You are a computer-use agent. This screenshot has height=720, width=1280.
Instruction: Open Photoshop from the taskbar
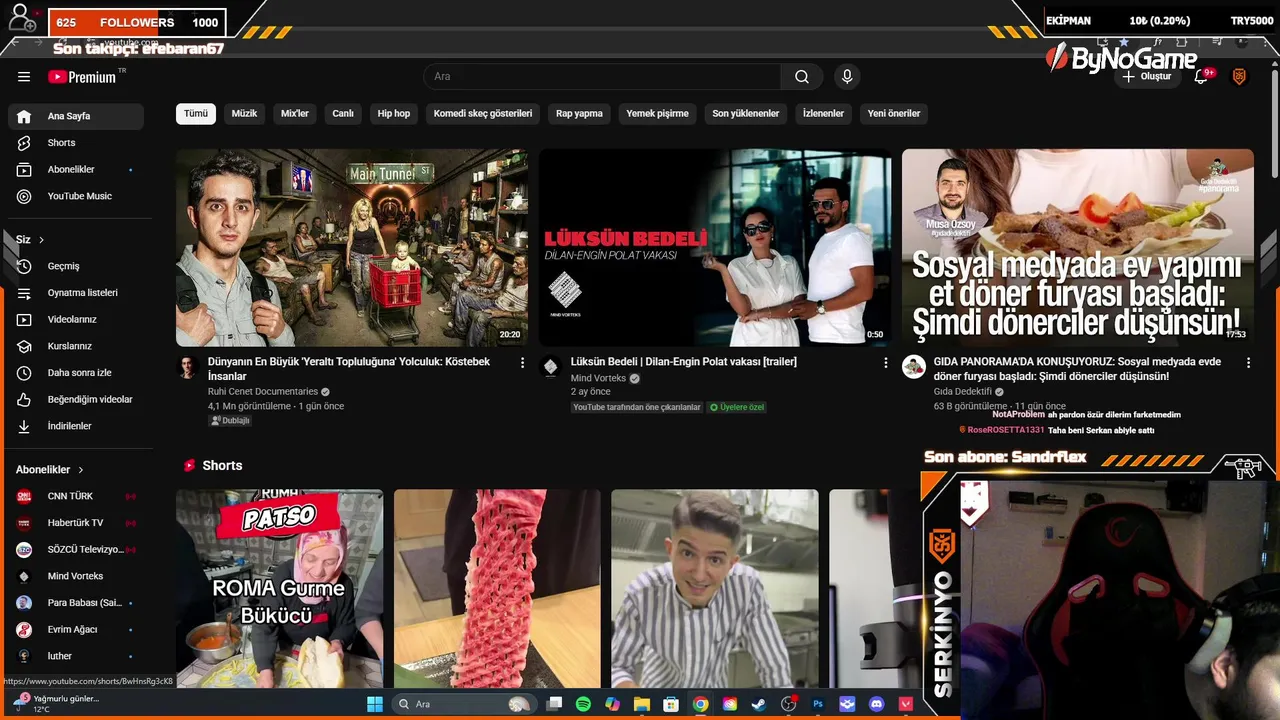click(818, 704)
